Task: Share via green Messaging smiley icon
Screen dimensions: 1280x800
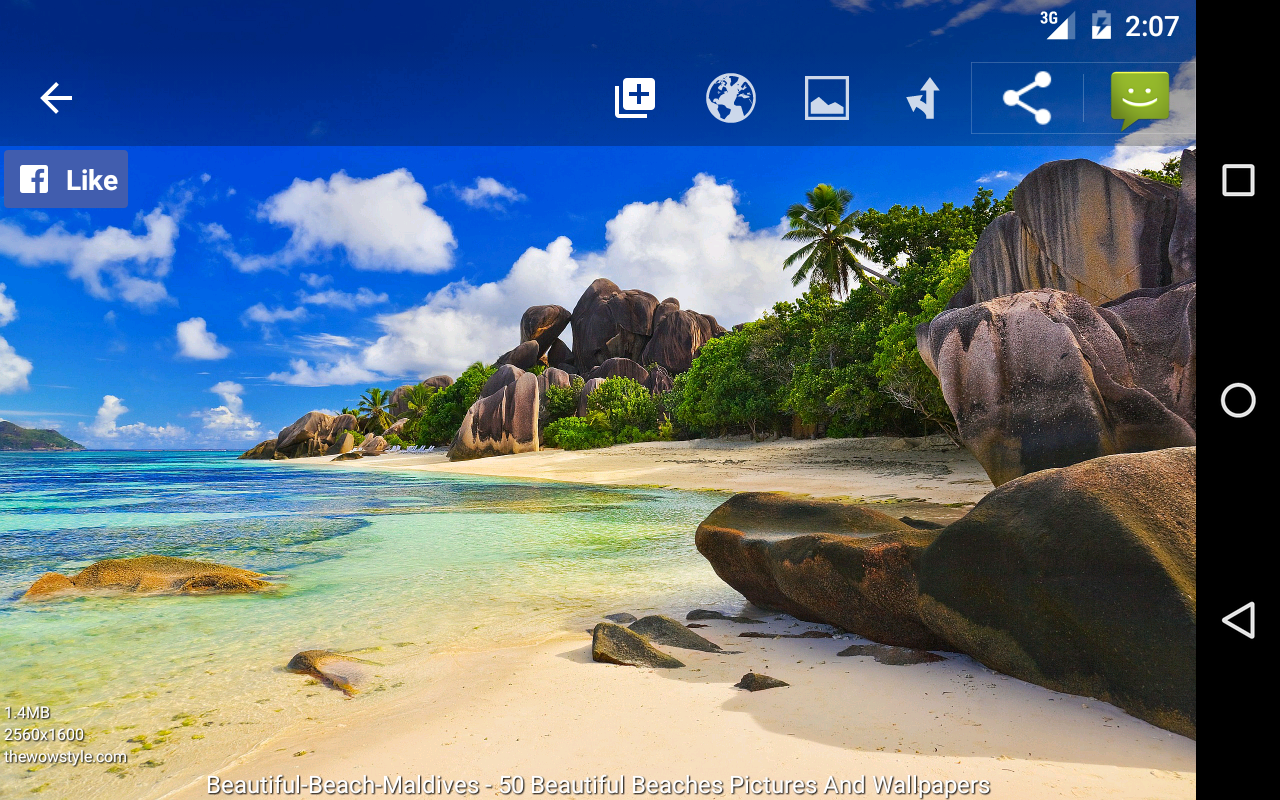Action: [1140, 98]
